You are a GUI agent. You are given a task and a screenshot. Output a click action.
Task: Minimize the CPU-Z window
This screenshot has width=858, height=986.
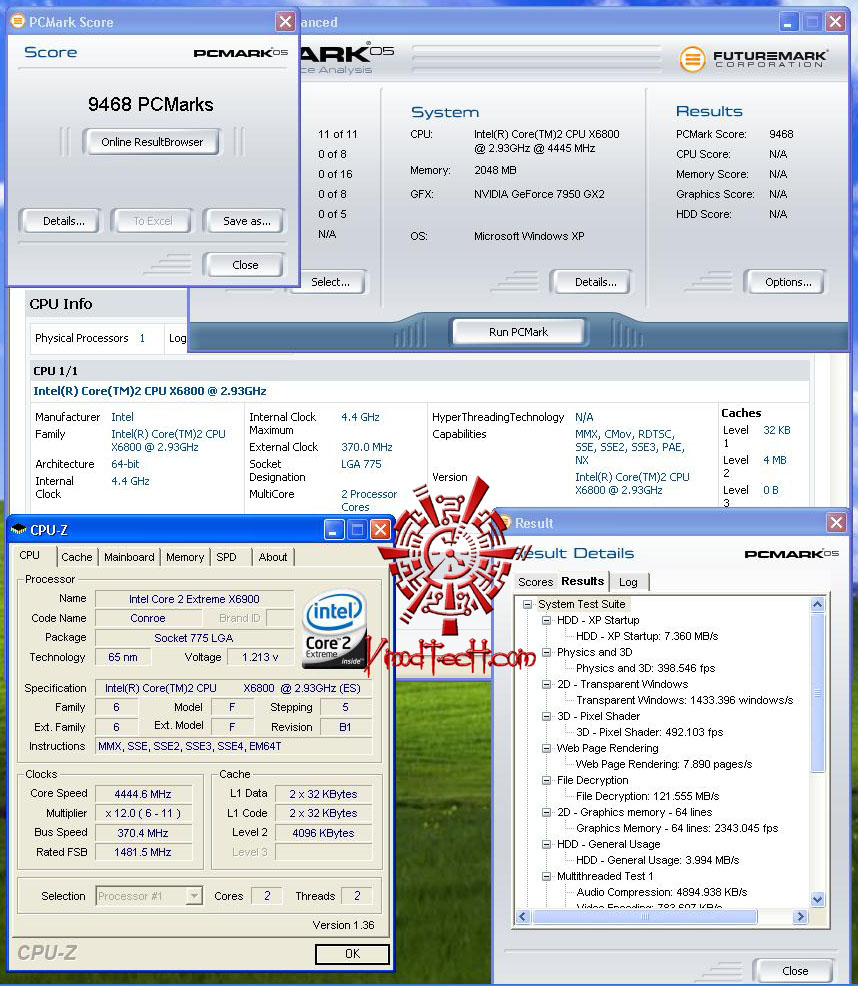[x=333, y=530]
